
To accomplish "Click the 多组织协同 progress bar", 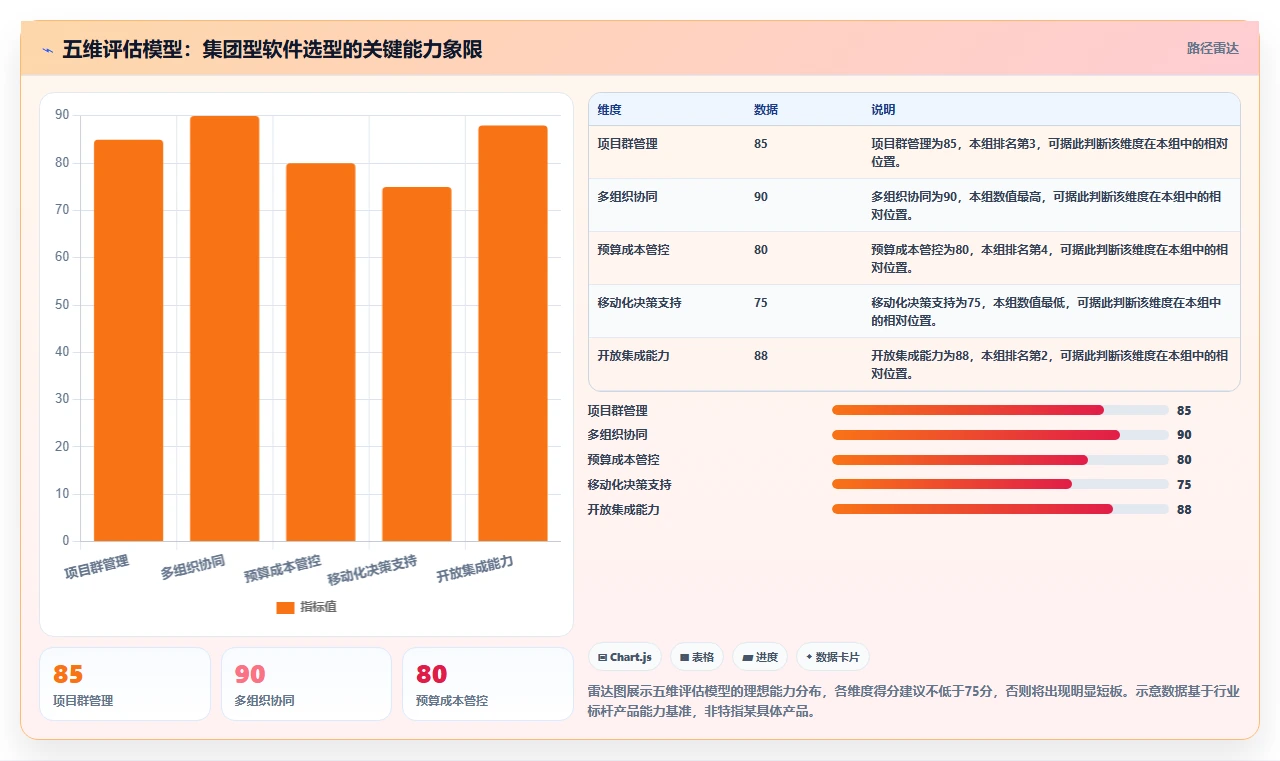I will [x=1000, y=435].
